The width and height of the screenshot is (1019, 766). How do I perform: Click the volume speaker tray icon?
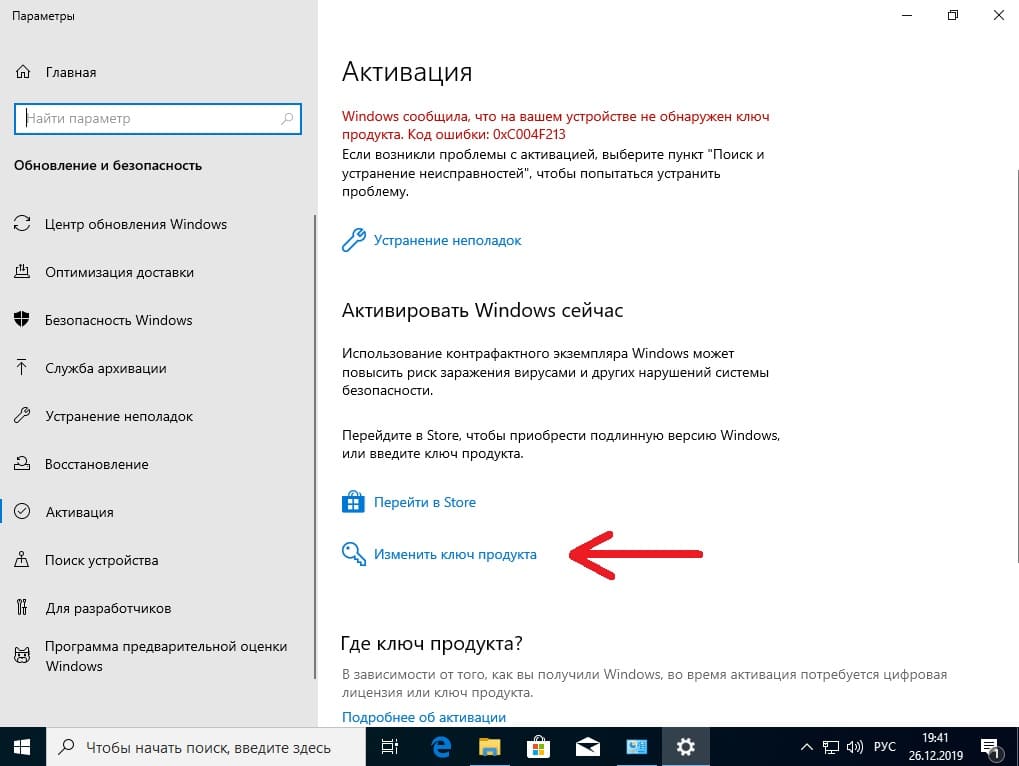855,747
